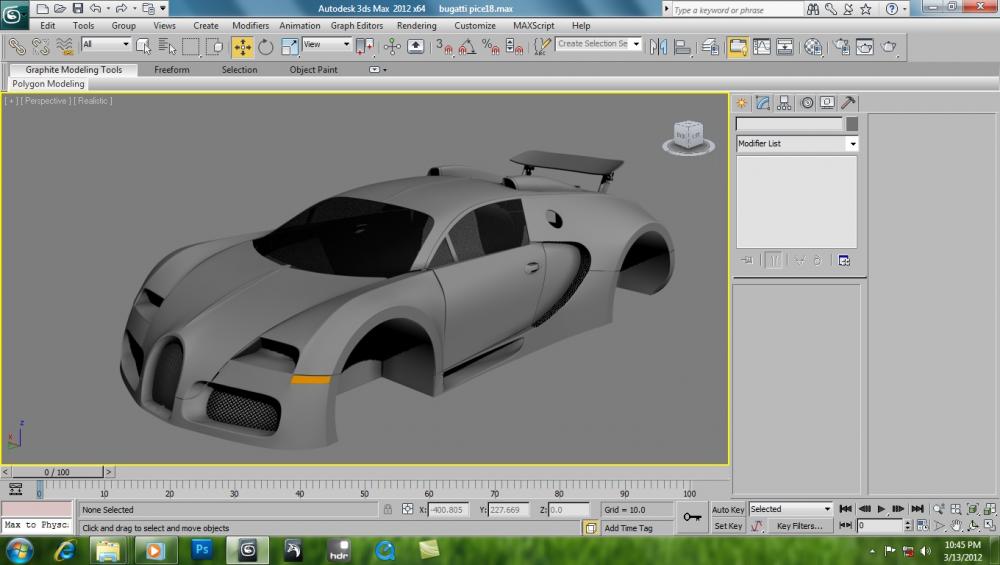The height and width of the screenshot is (565, 1000).
Task: Open the Graph Editors menu
Action: pos(357,26)
